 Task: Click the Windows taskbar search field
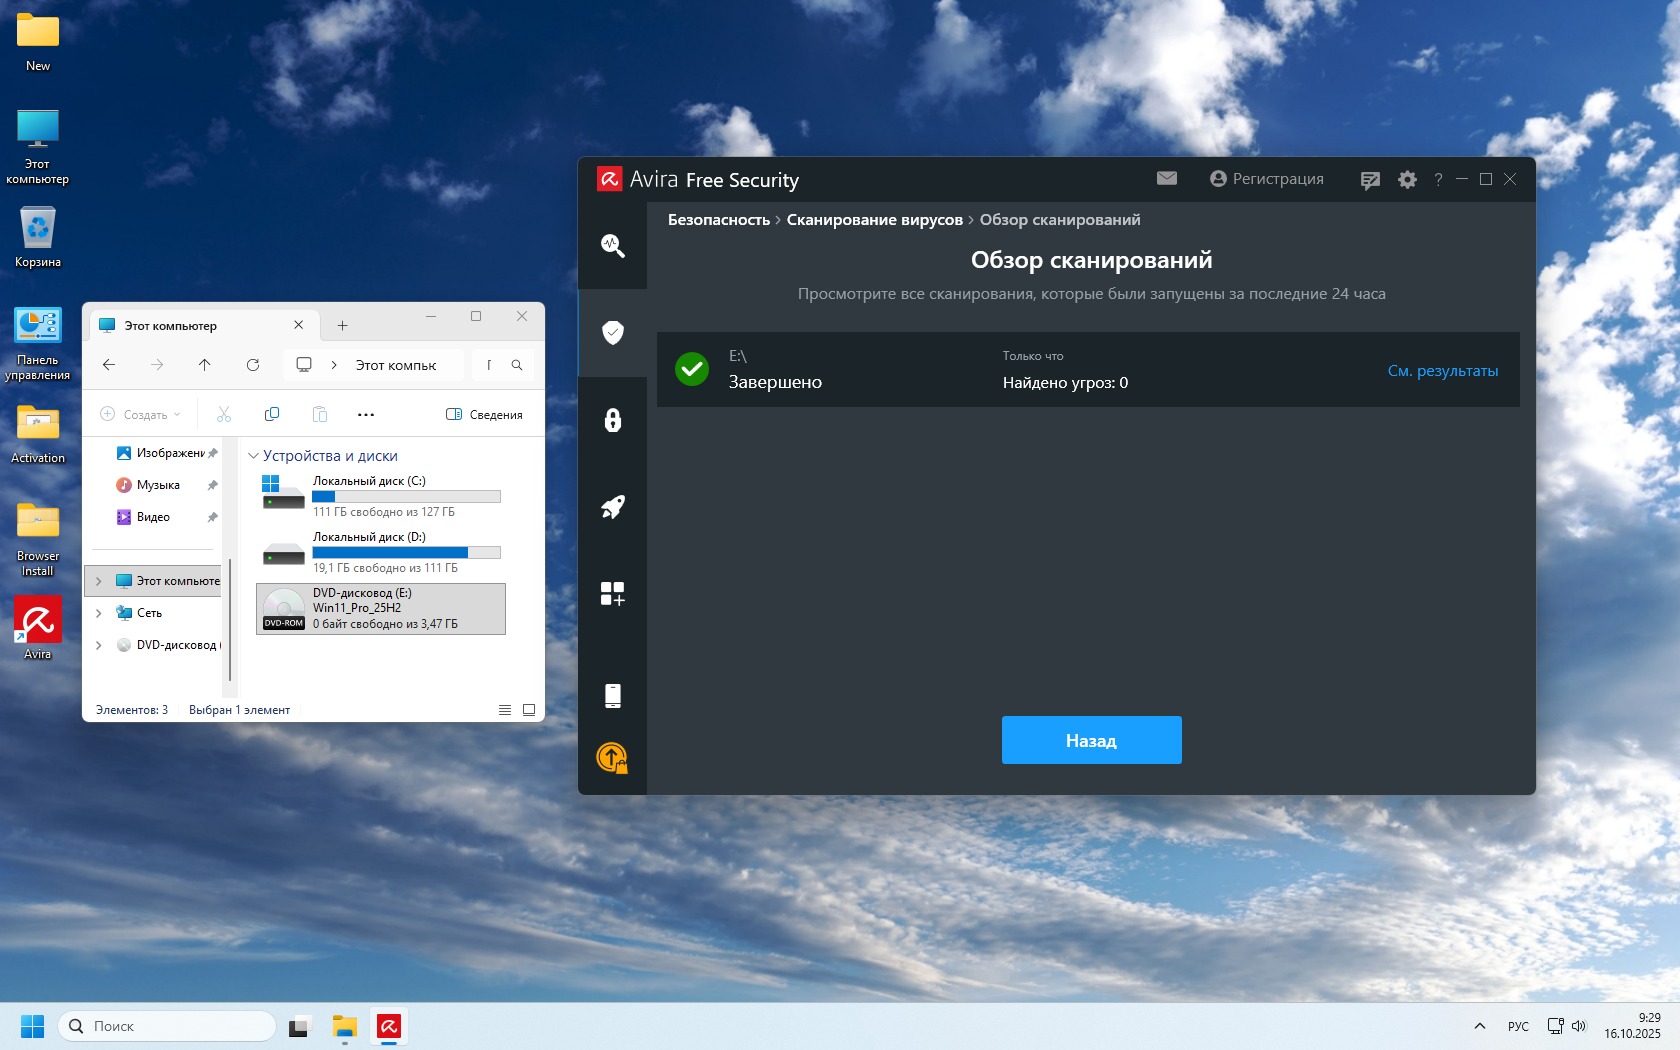click(167, 1026)
